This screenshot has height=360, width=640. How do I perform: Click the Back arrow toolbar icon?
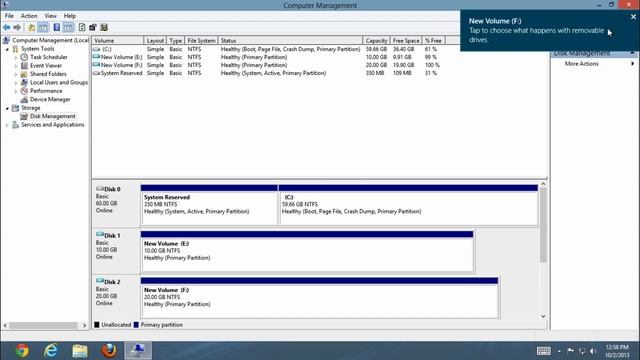[7, 28]
